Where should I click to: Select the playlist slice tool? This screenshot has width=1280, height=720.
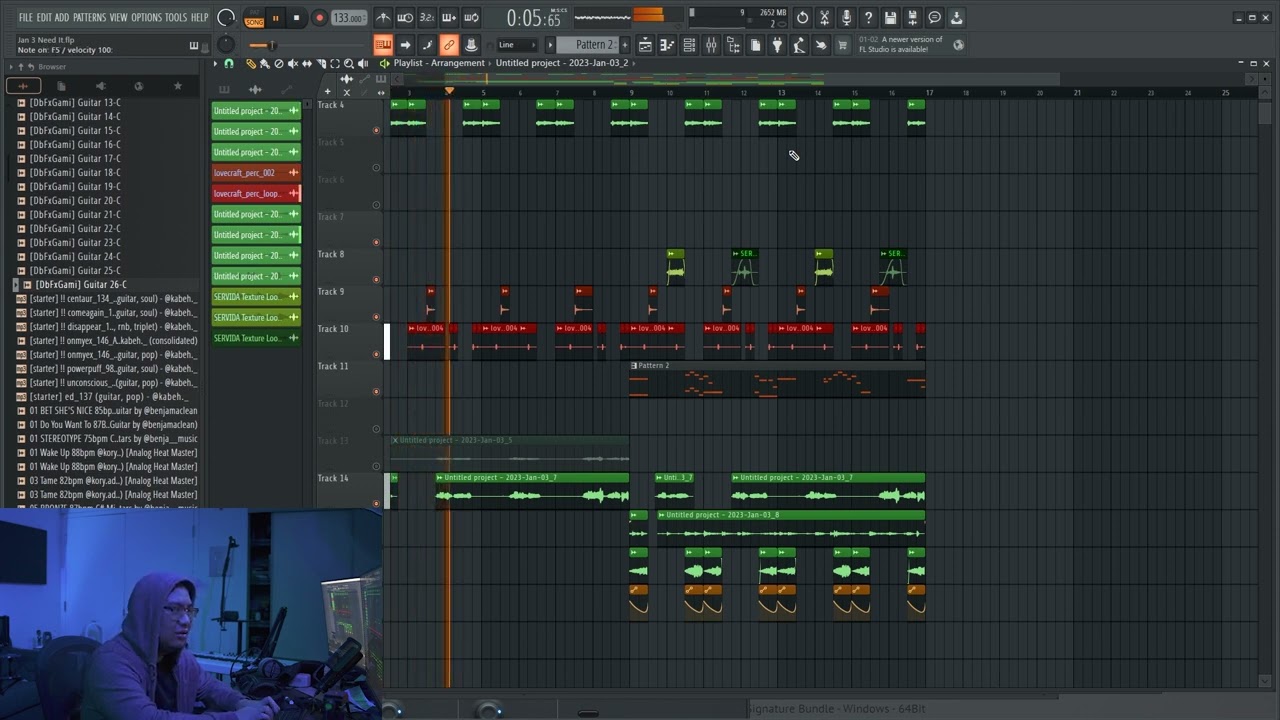point(321,63)
